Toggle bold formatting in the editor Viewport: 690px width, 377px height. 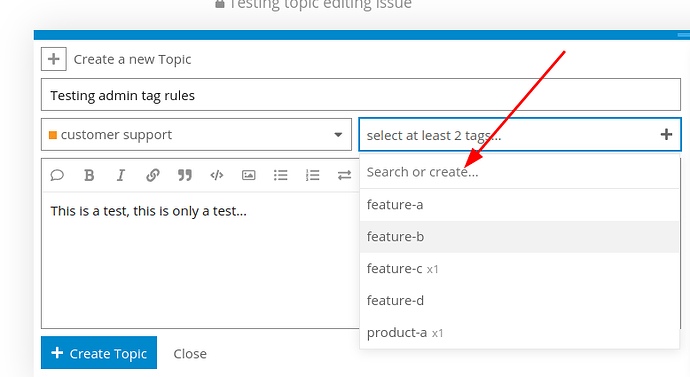coord(89,175)
